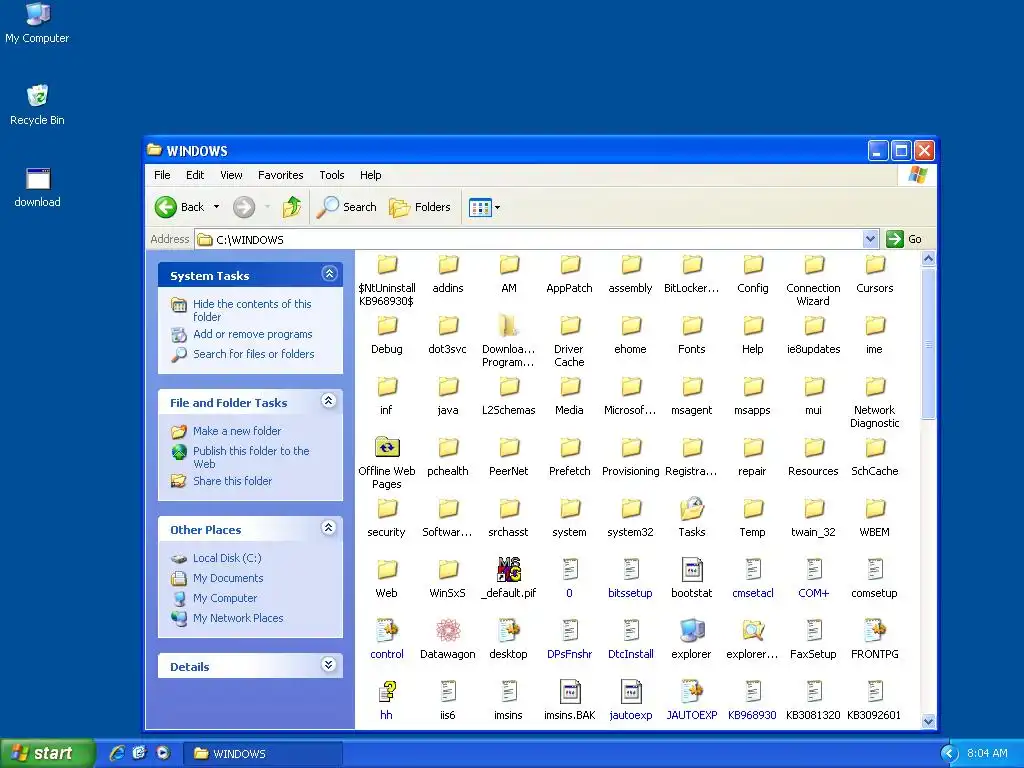The height and width of the screenshot is (768, 1024).
Task: Select the Offline Web Pages folder
Action: [x=387, y=463]
